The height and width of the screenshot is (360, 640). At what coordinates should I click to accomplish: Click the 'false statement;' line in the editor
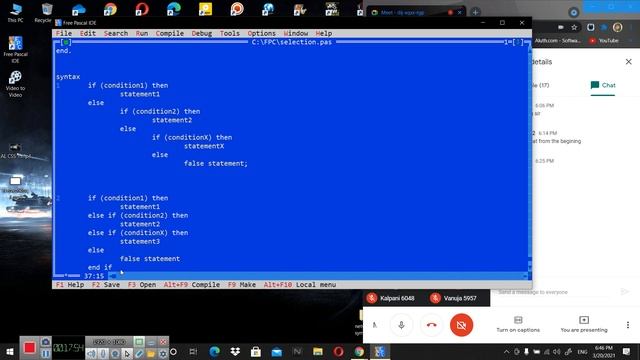pos(216,164)
